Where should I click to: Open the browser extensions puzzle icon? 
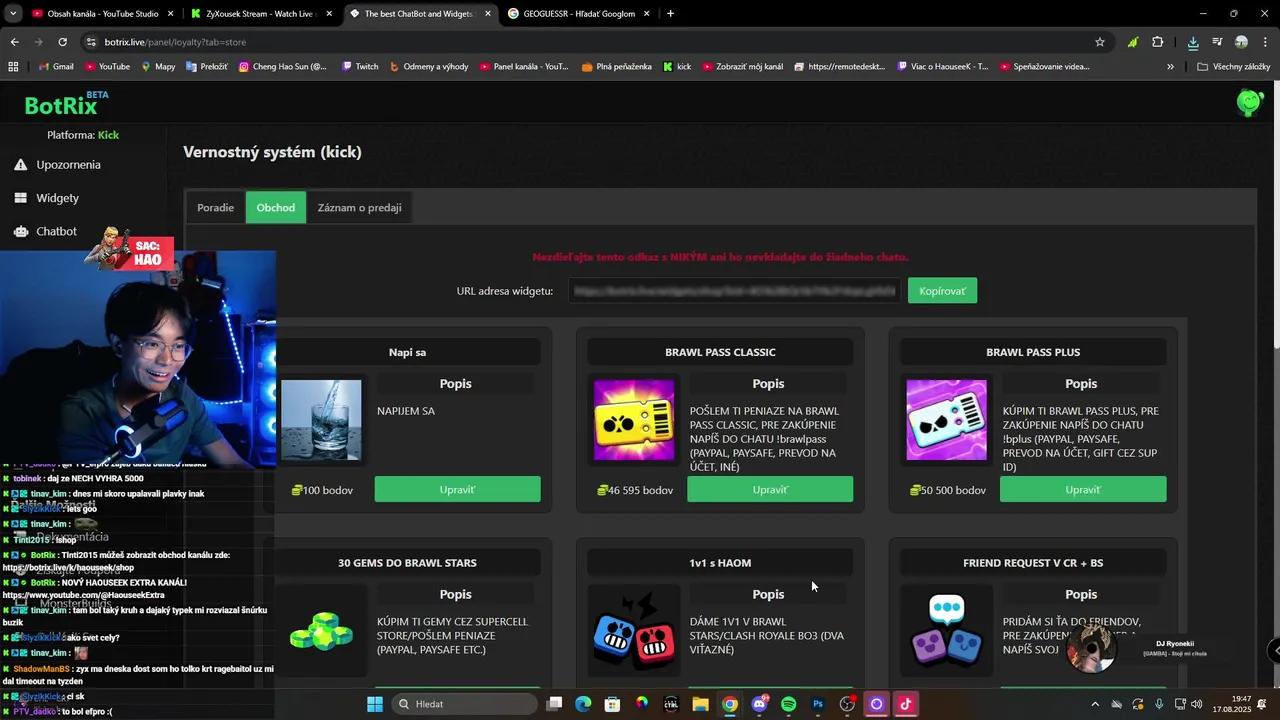coord(1158,42)
